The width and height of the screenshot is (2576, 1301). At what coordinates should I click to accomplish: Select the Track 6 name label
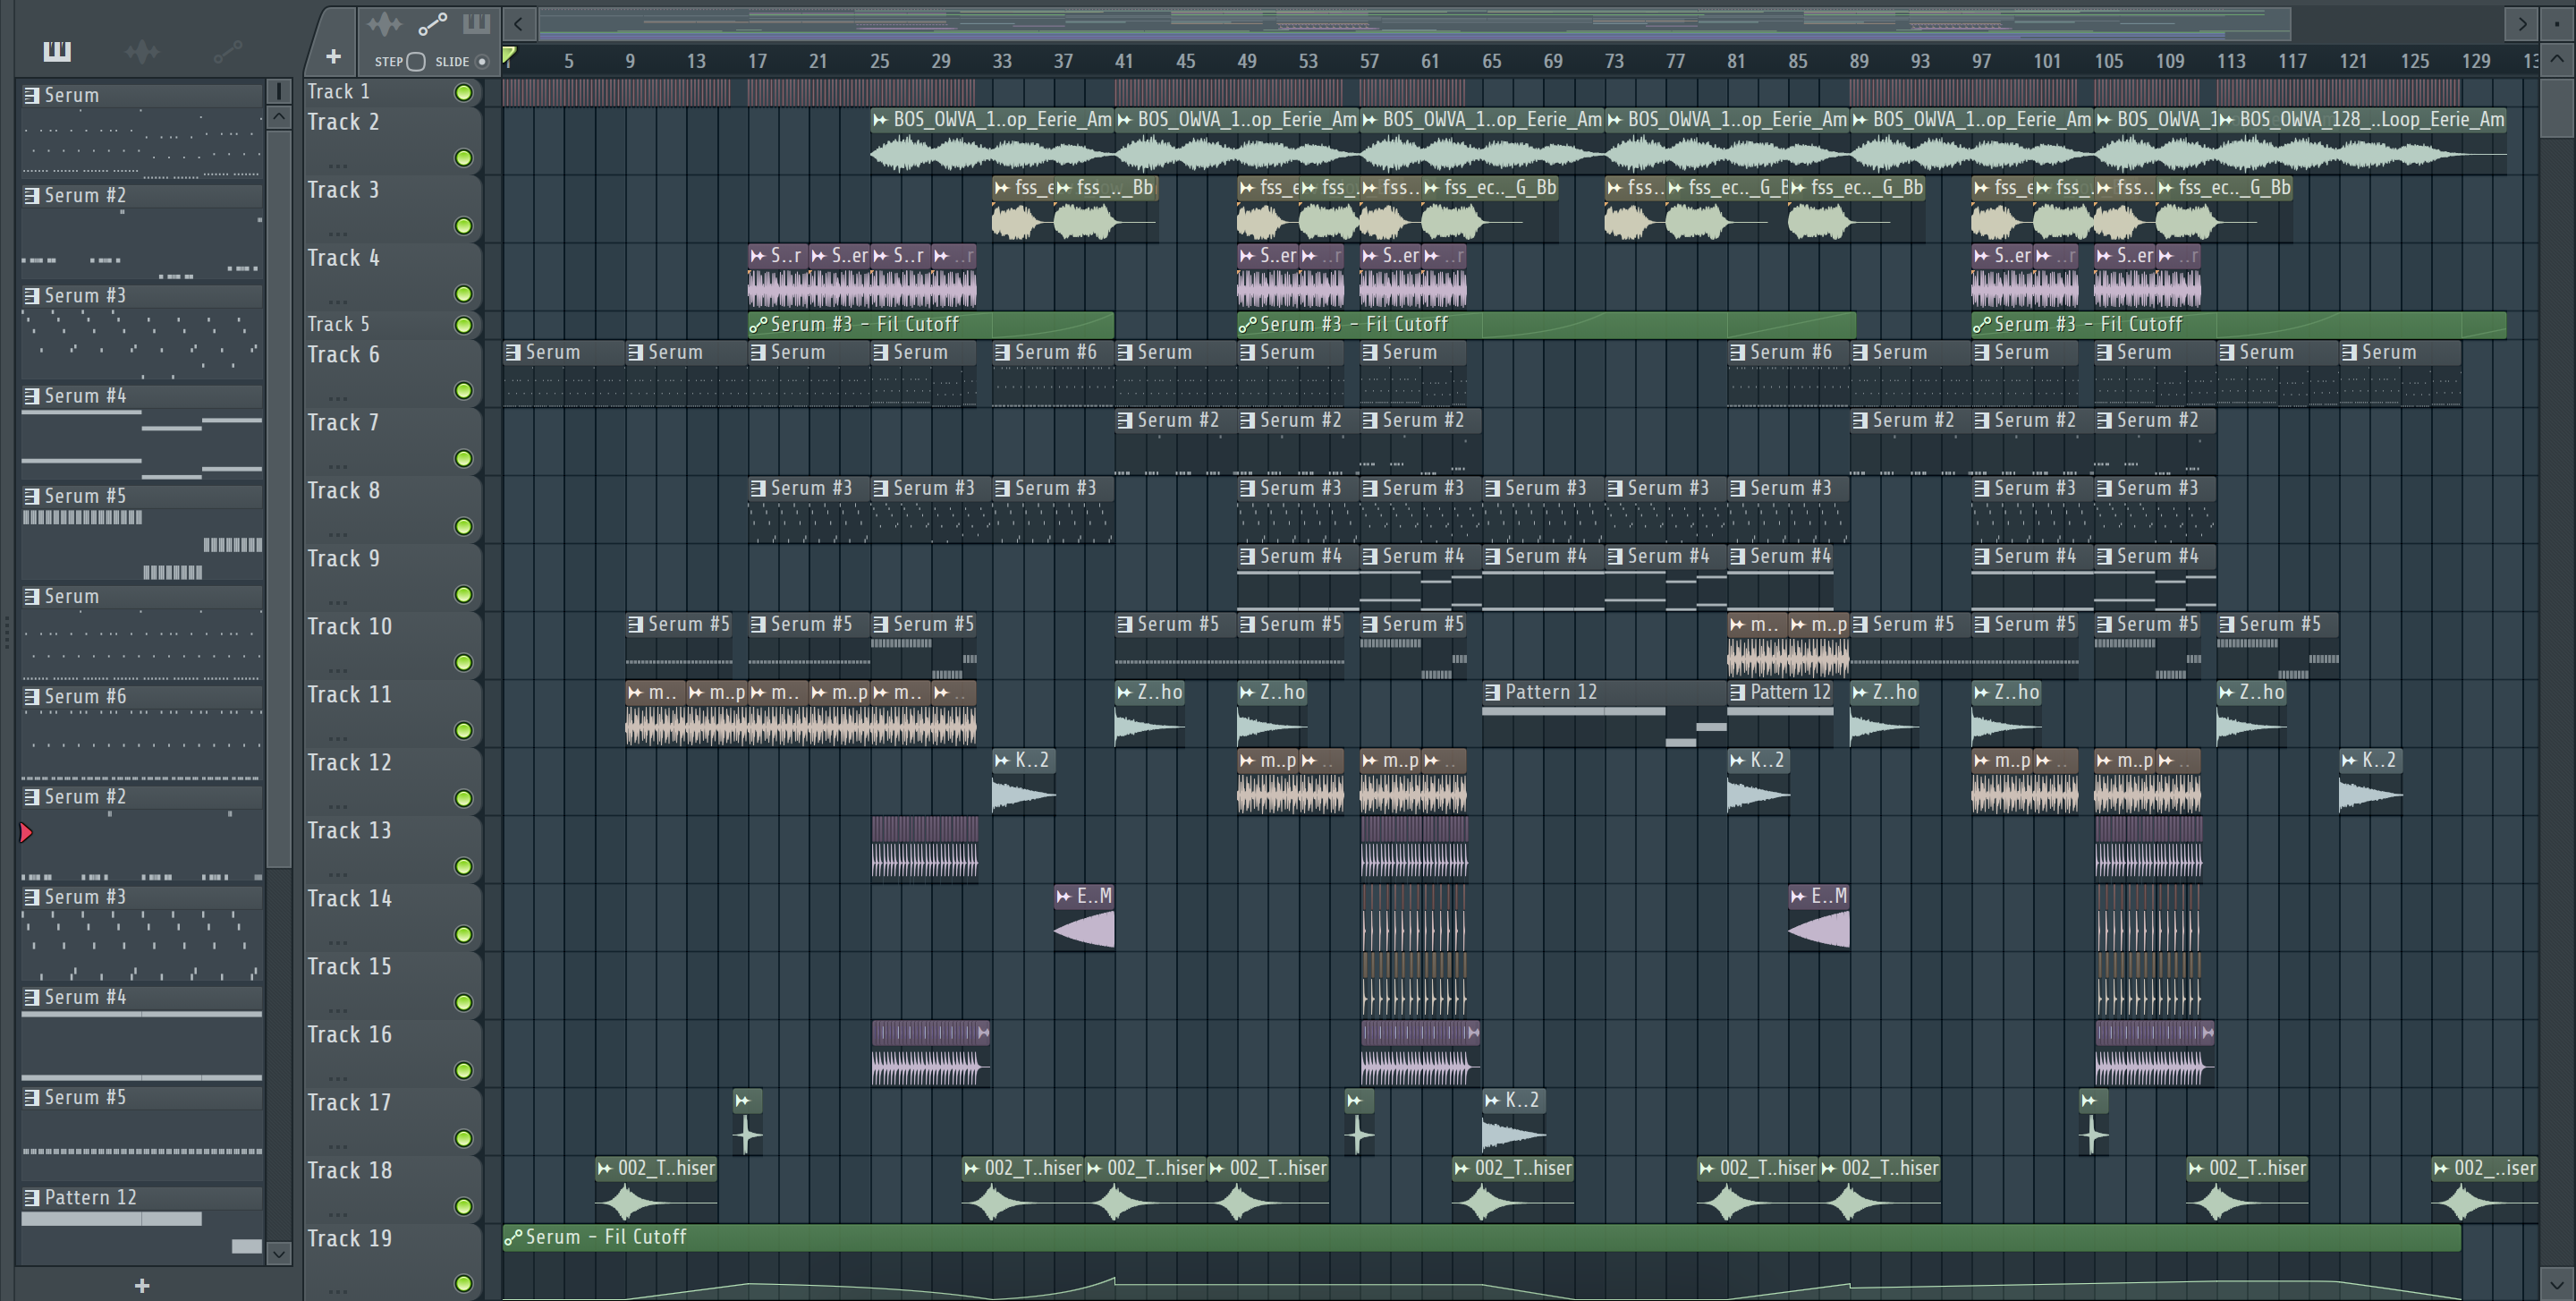tap(343, 354)
